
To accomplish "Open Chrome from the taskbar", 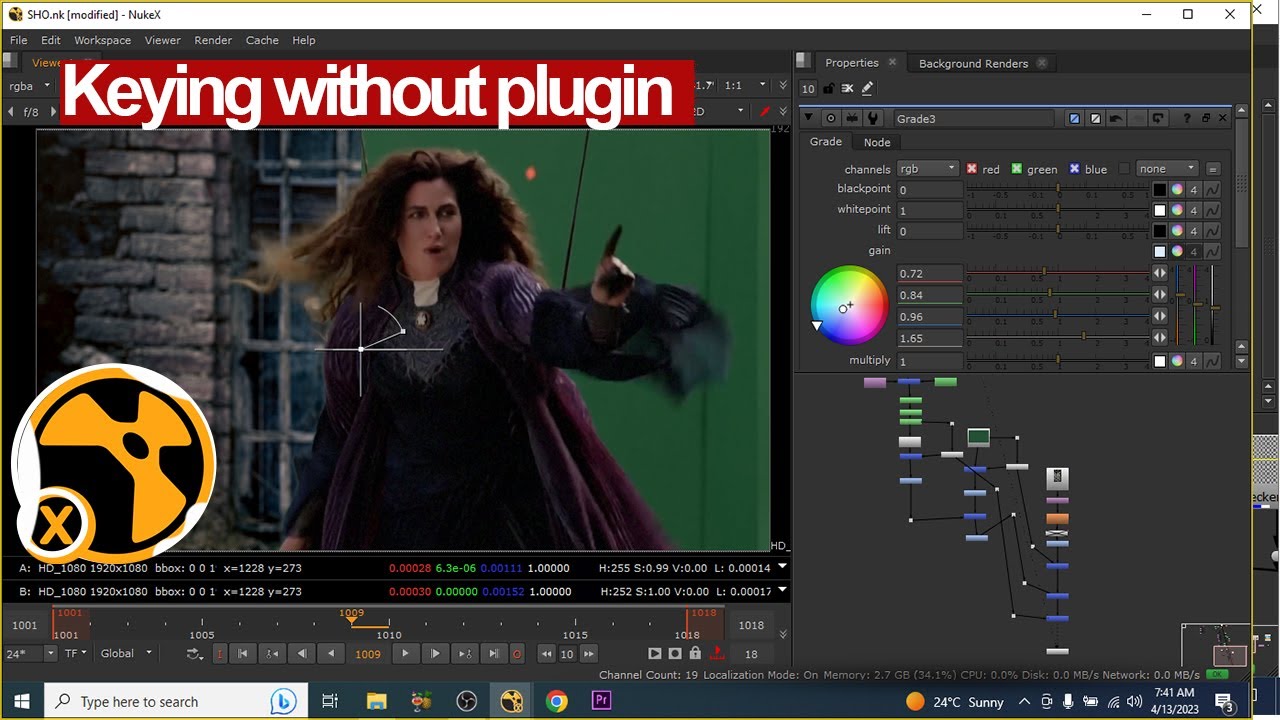I will pyautogui.click(x=557, y=701).
